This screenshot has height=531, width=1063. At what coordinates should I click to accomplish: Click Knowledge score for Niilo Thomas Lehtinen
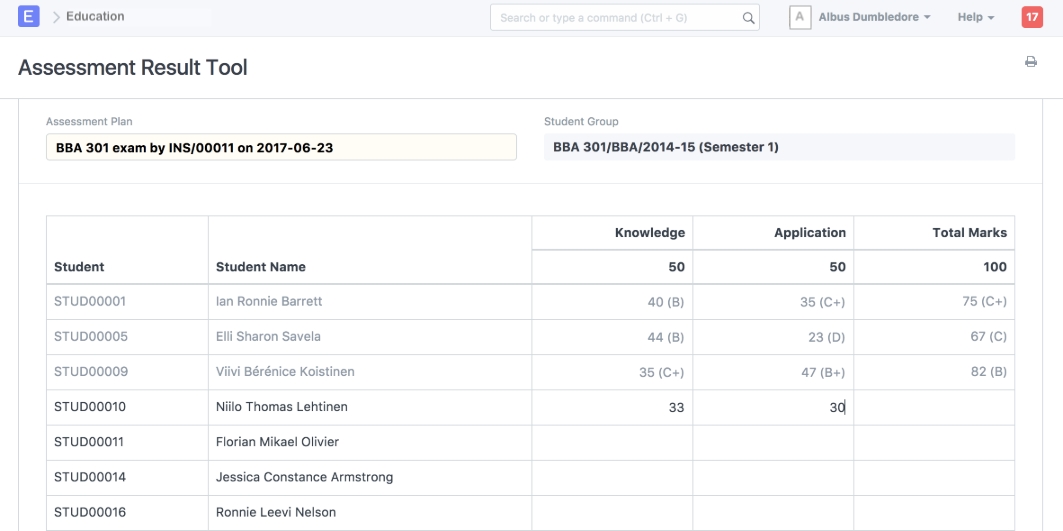pos(612,407)
